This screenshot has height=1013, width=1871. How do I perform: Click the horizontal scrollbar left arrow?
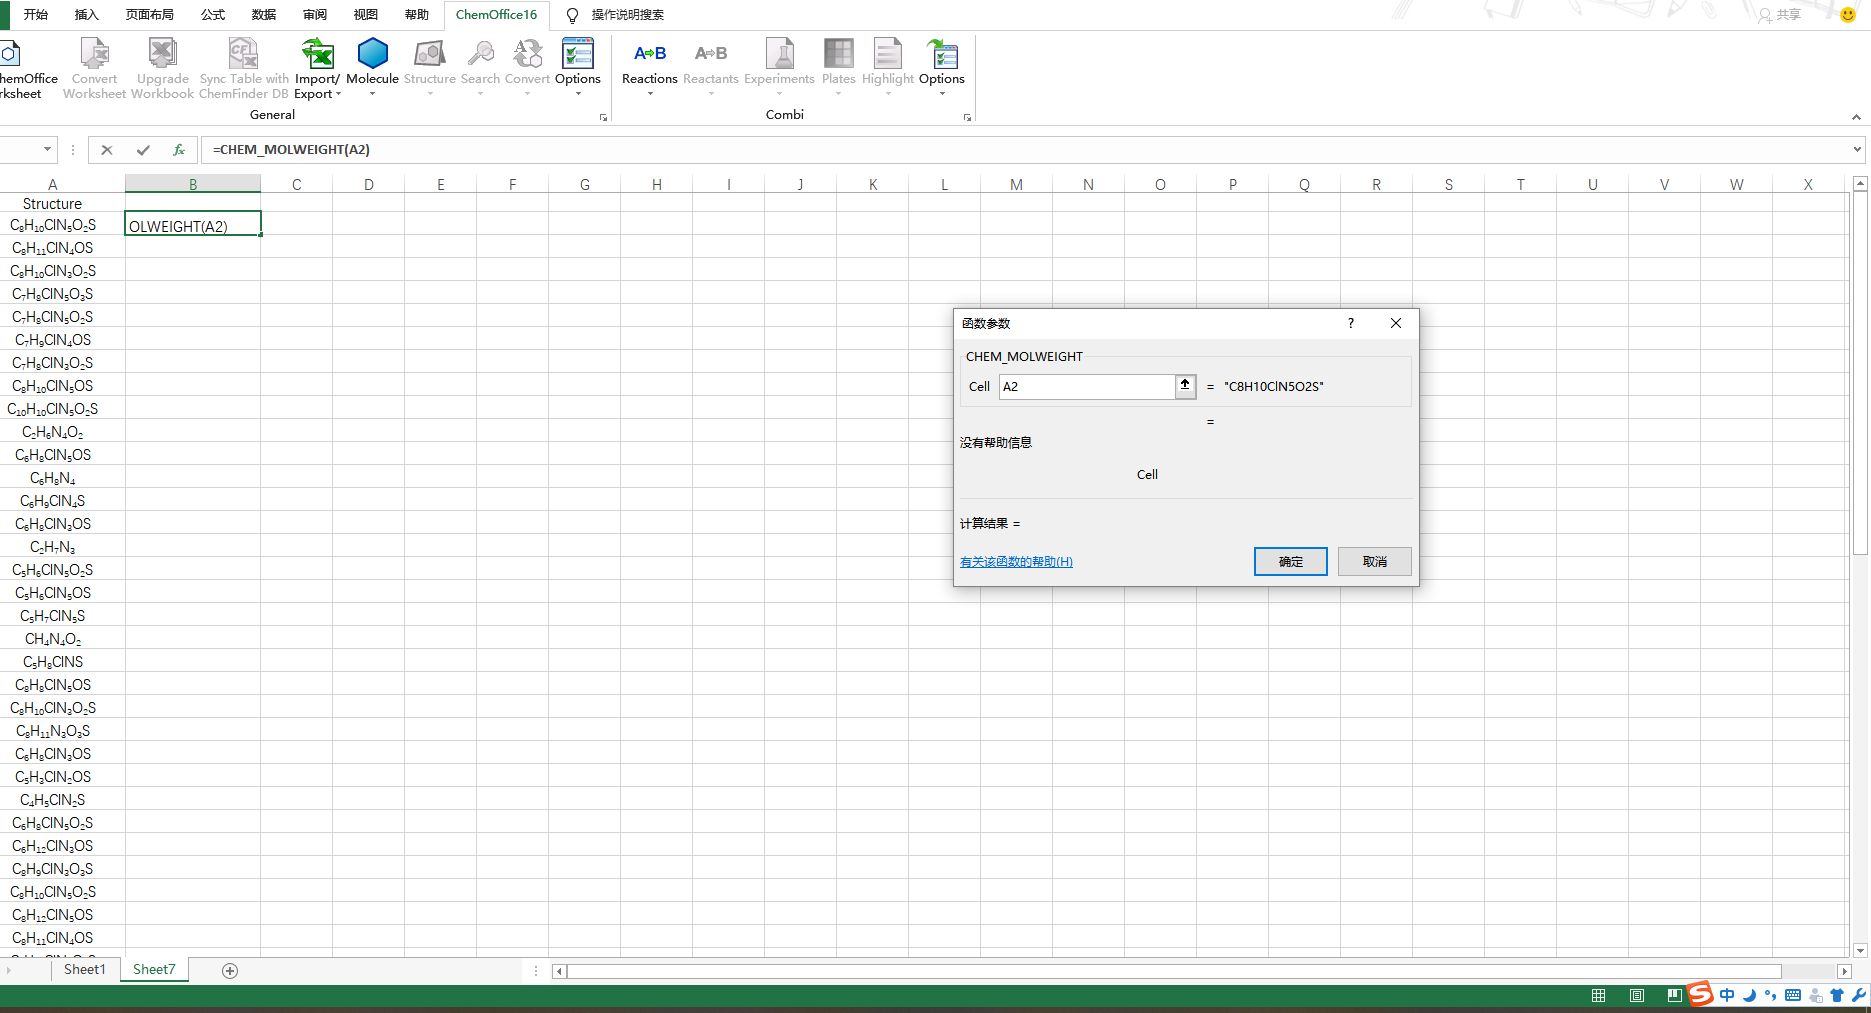[x=560, y=971]
